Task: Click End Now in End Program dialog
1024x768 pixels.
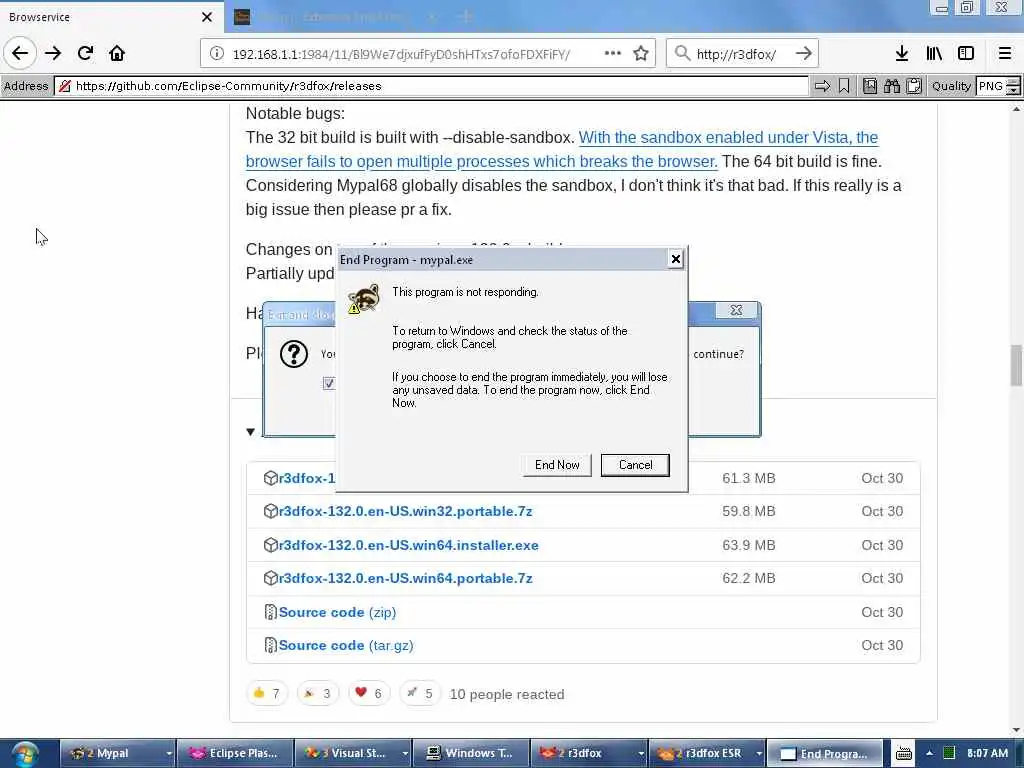Action: coord(557,465)
